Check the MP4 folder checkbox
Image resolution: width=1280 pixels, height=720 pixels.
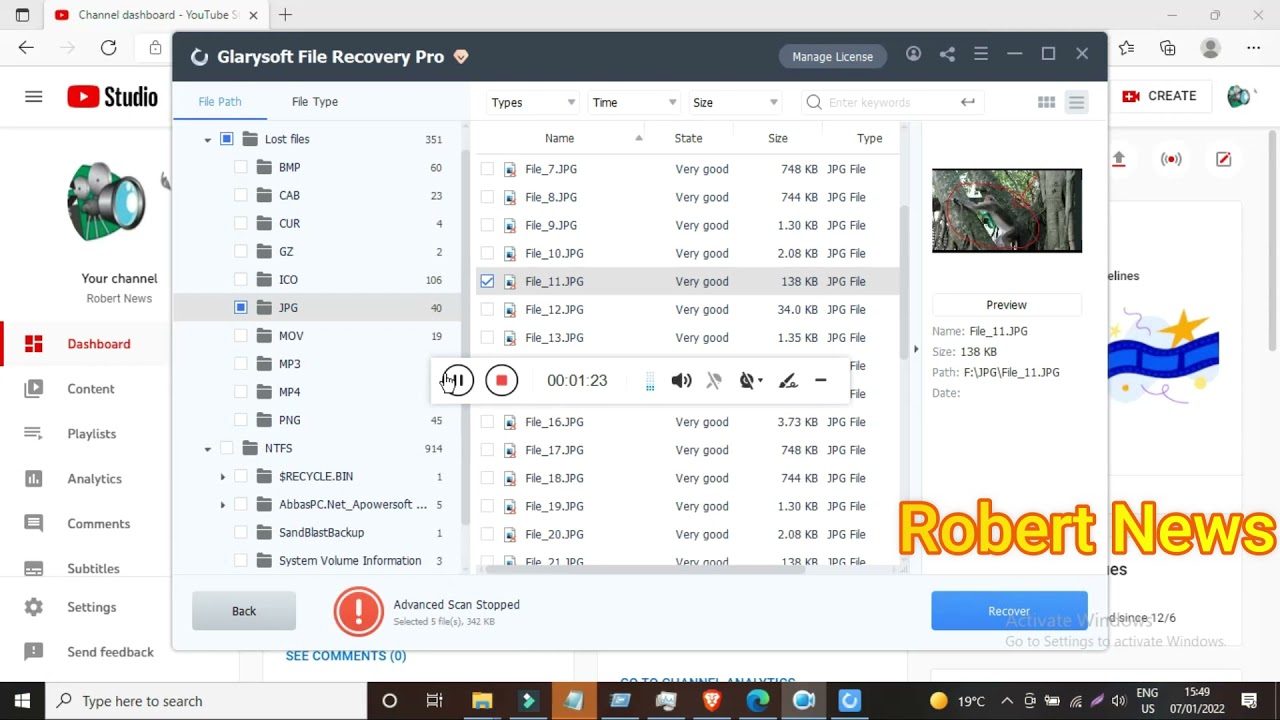[240, 392]
